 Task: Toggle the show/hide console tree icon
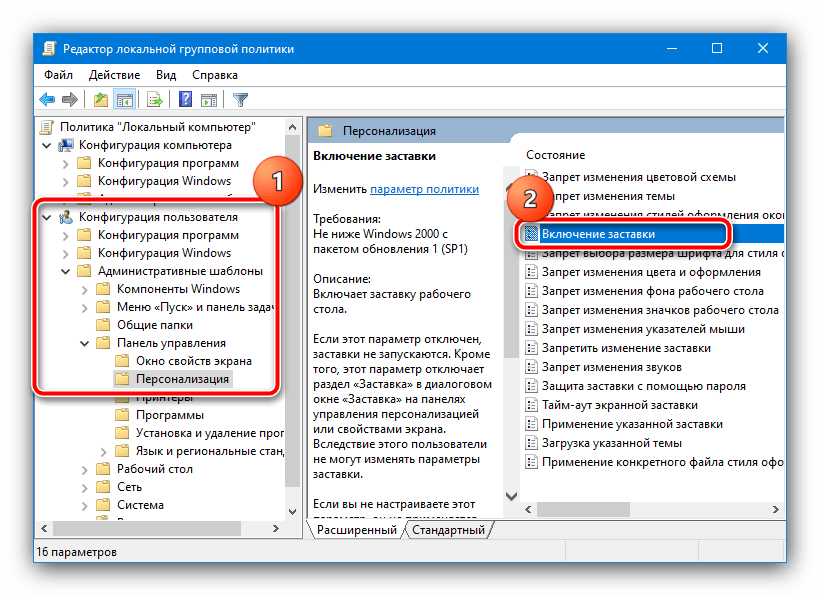click(125, 99)
